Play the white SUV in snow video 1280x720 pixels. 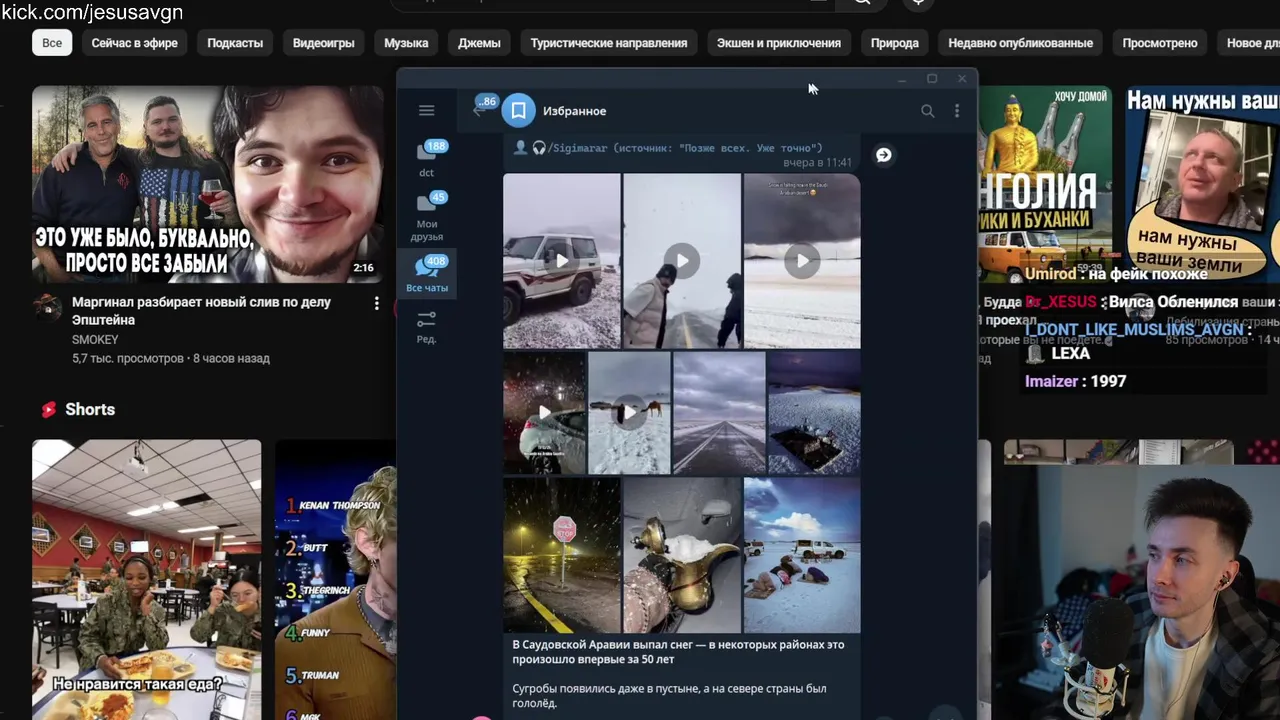(562, 261)
